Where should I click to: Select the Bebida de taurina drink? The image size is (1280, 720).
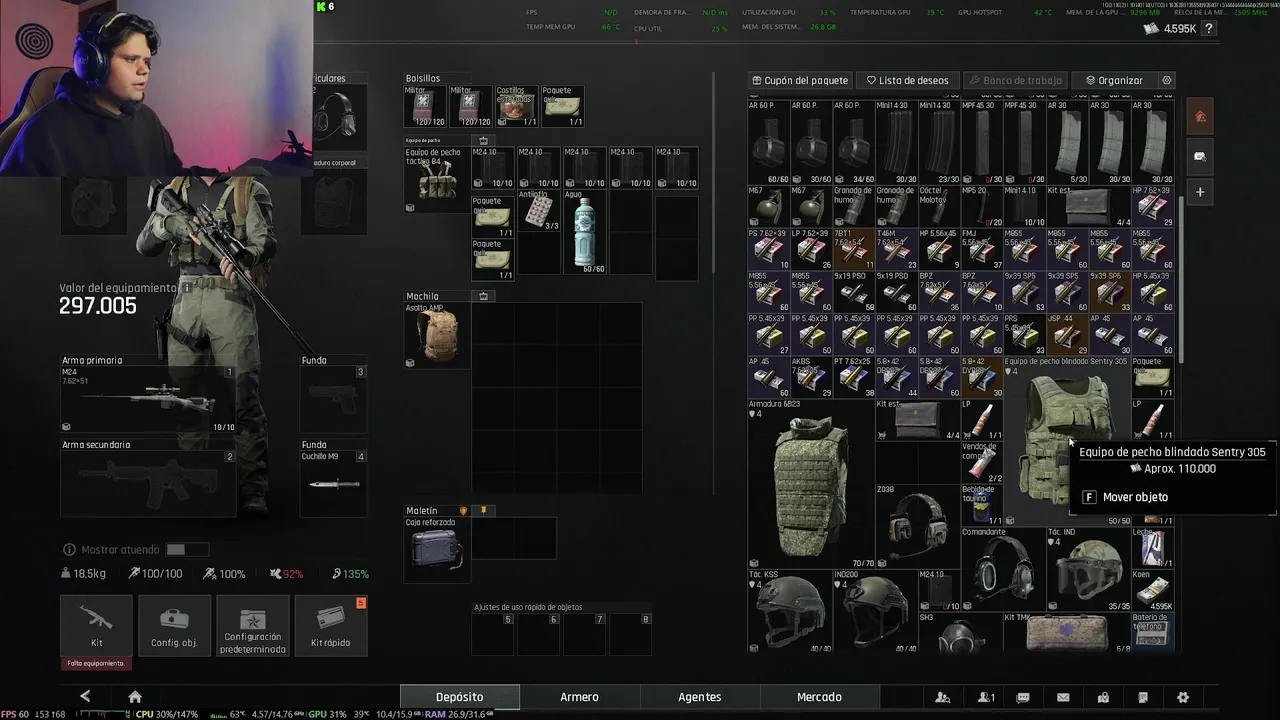click(x=981, y=505)
